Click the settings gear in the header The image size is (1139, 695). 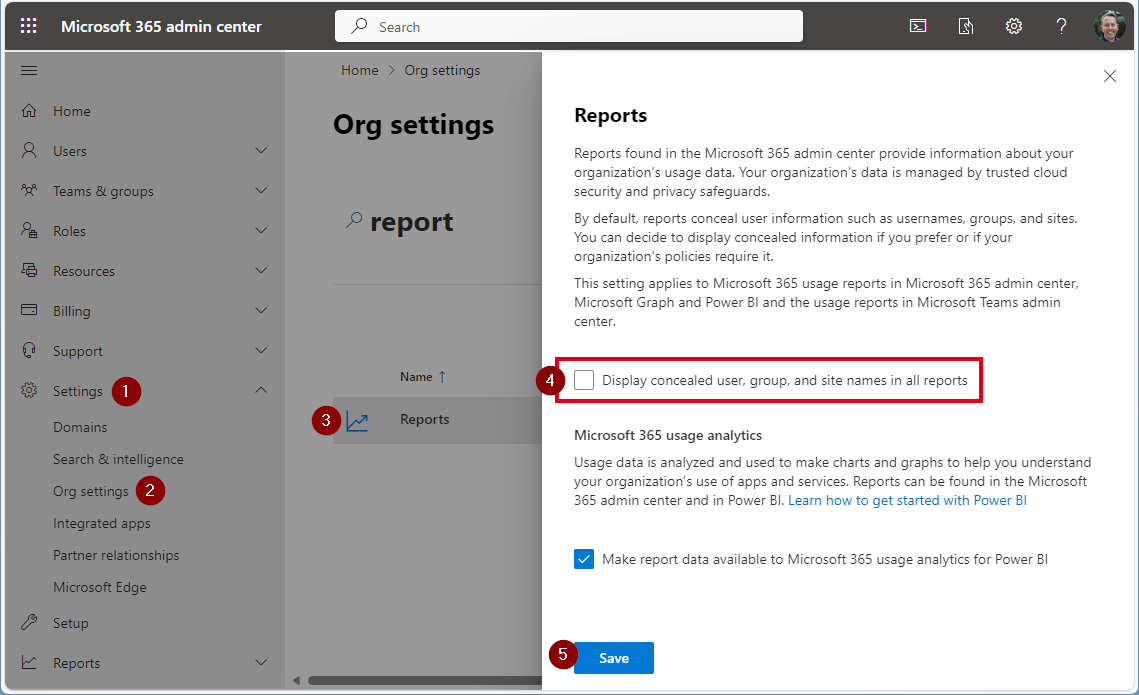1013,26
